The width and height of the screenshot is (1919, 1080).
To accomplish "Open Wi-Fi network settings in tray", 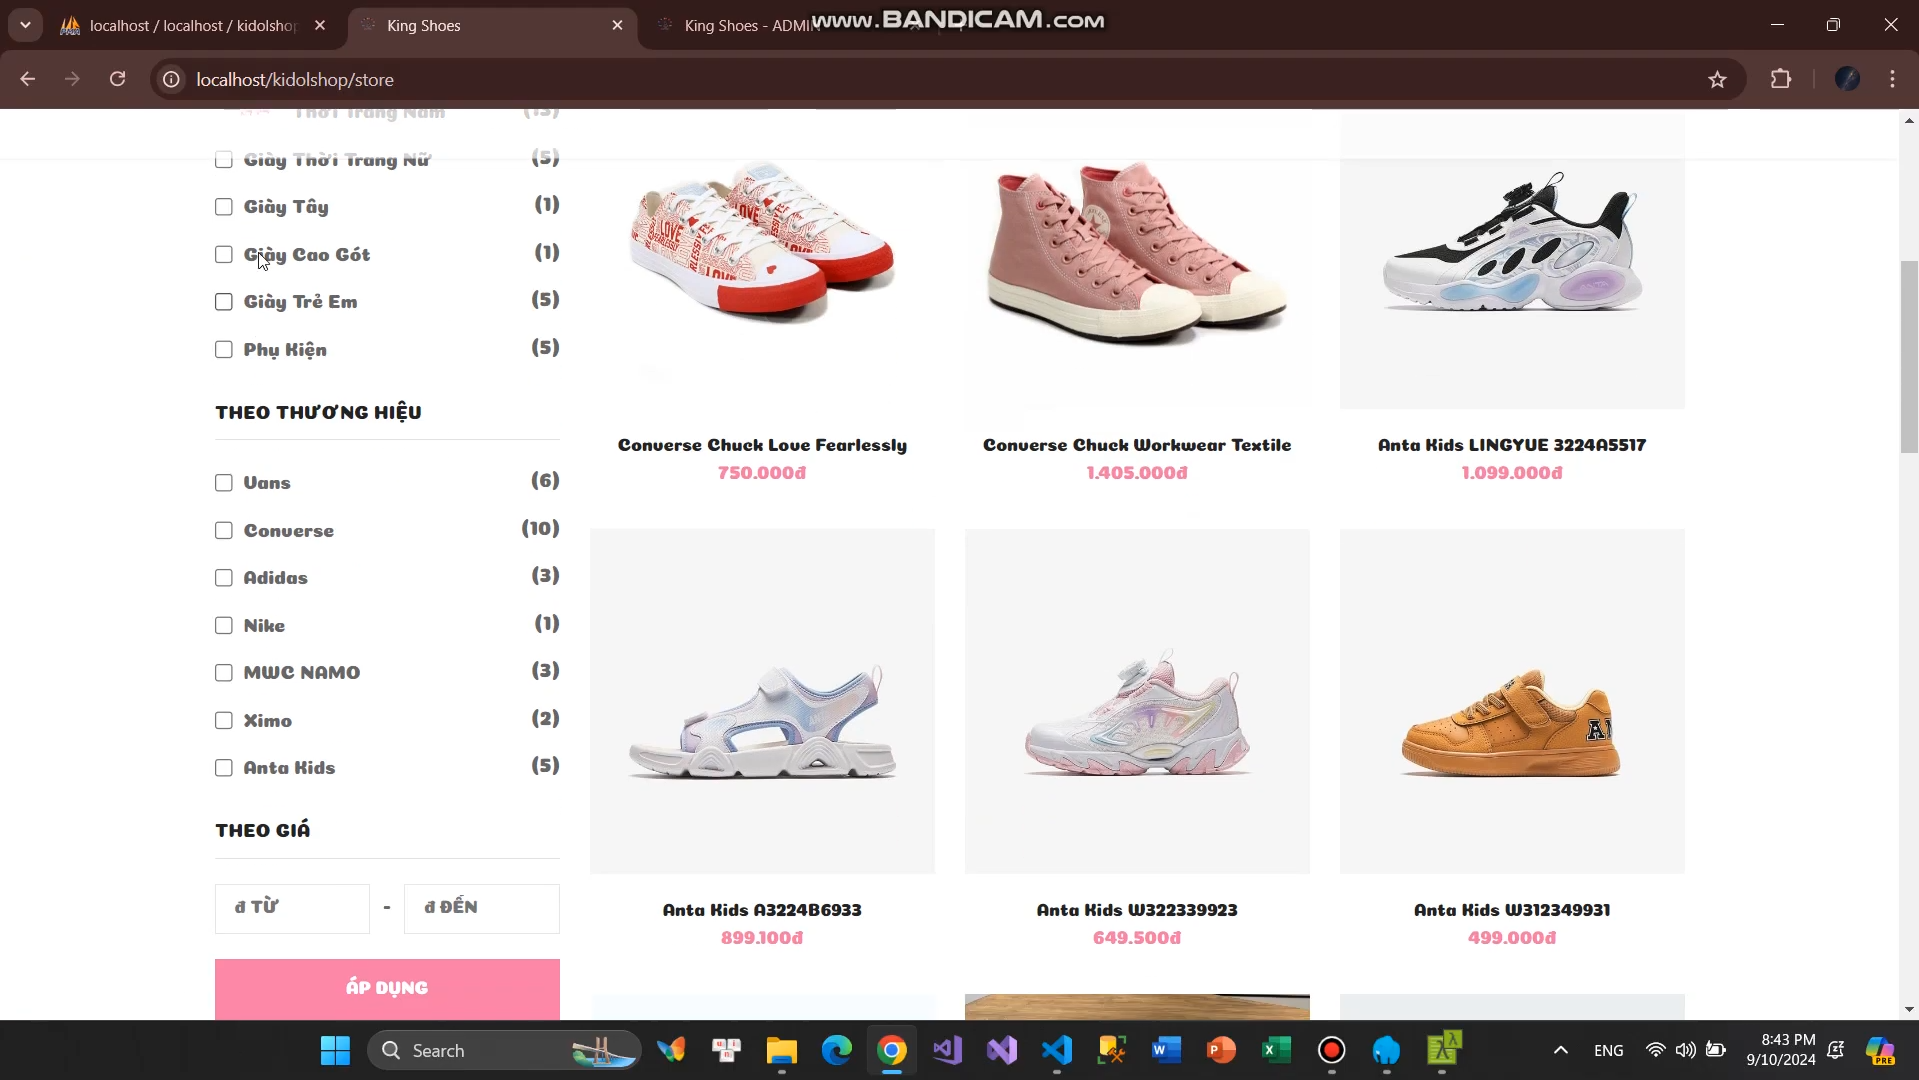I will point(1655,1050).
